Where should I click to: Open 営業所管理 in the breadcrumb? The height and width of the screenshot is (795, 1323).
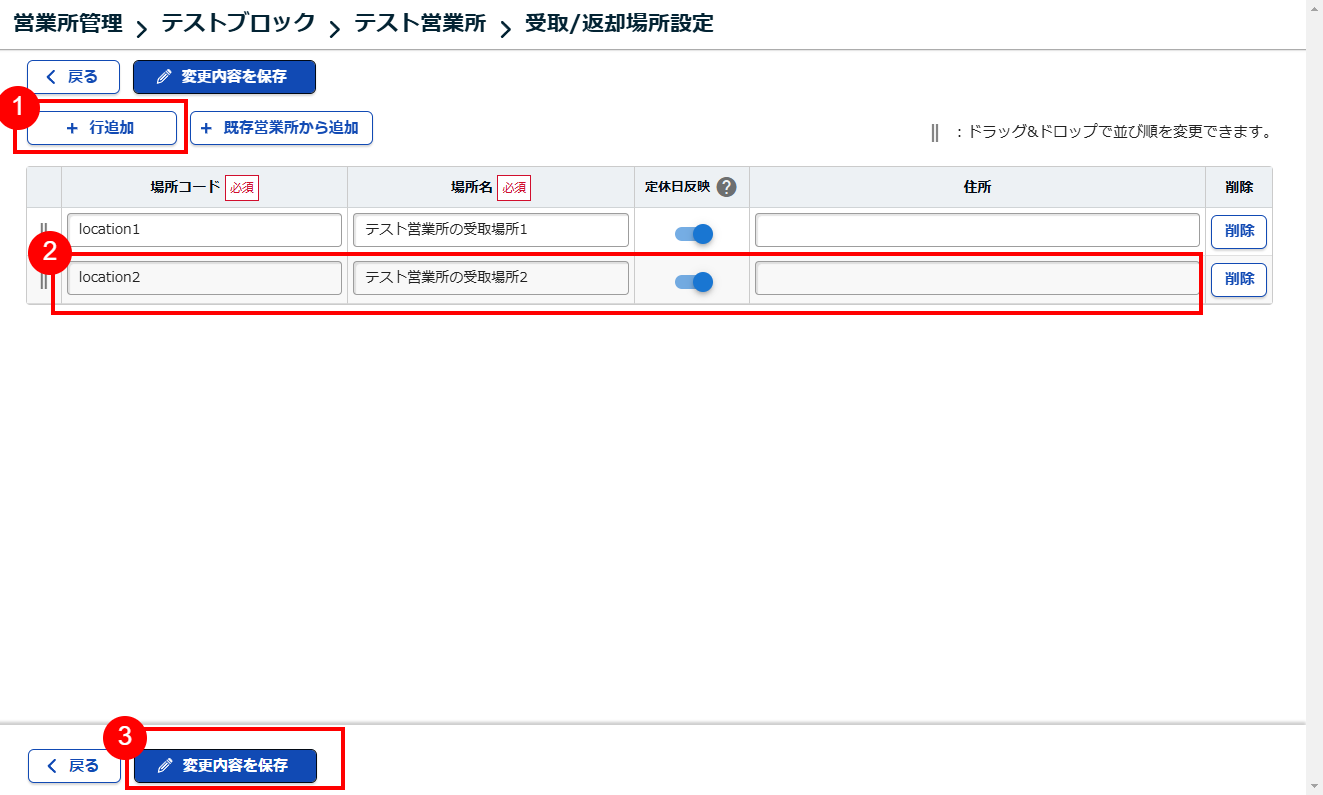pos(68,23)
